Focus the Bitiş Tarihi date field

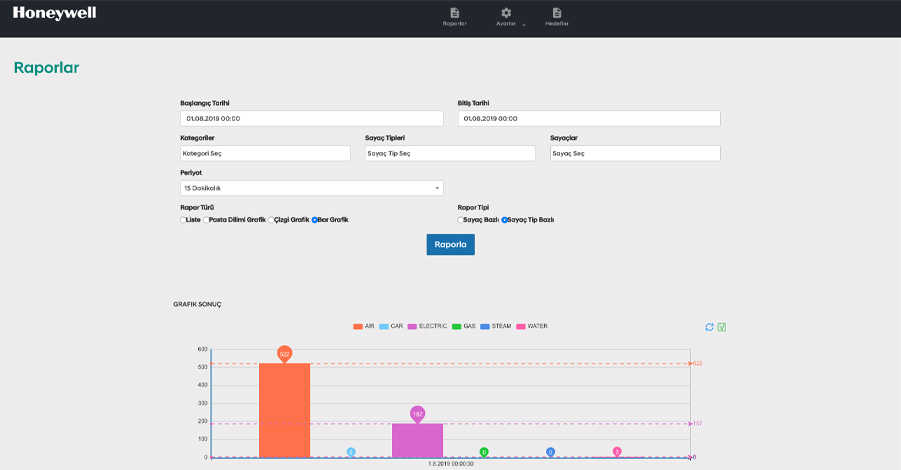click(x=589, y=118)
